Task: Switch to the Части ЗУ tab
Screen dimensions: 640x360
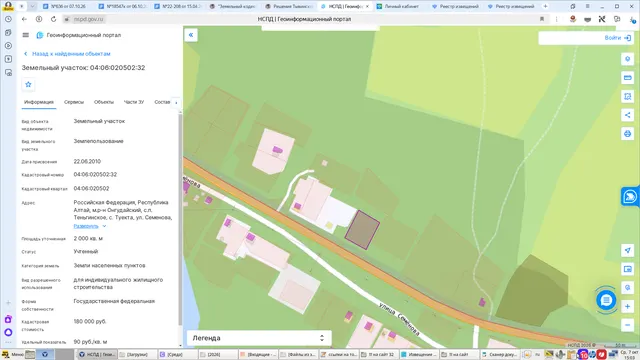Action: click(x=133, y=102)
